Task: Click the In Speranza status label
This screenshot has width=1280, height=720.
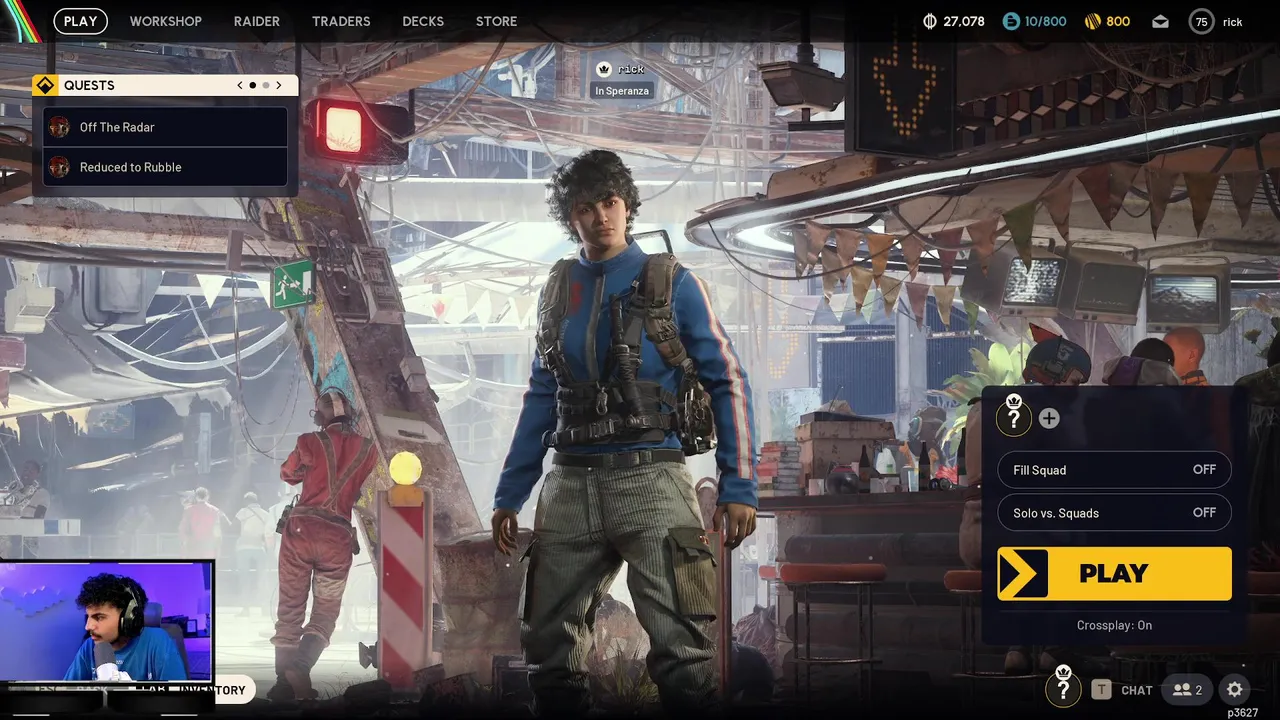Action: tap(622, 91)
